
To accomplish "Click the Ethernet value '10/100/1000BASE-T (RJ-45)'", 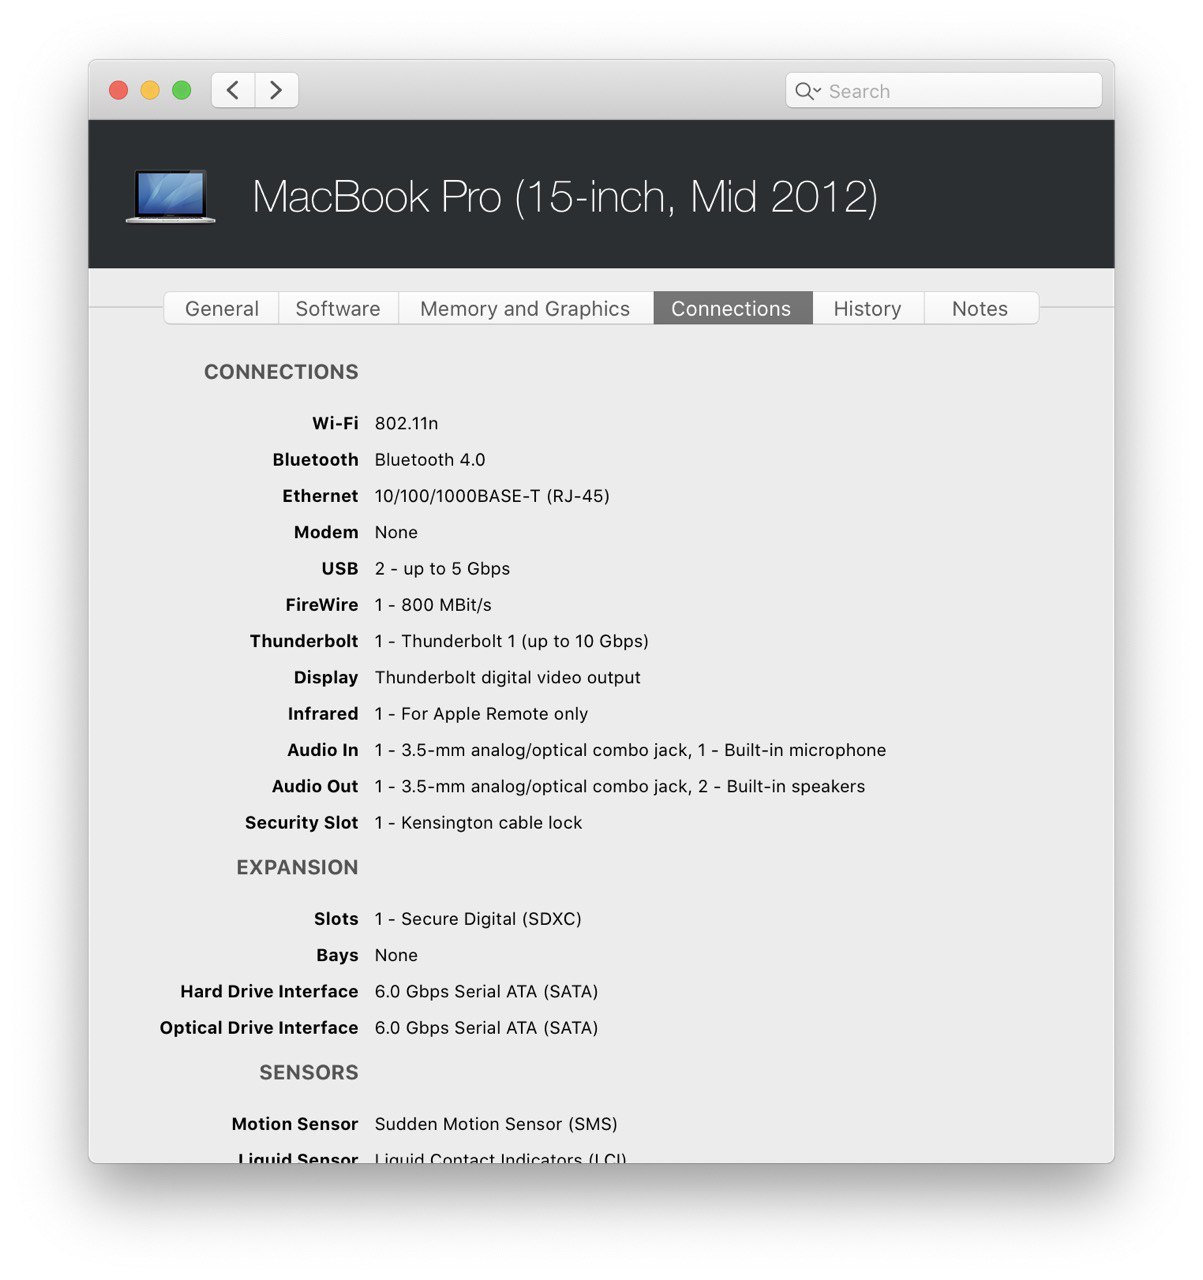I will pyautogui.click(x=492, y=496).
